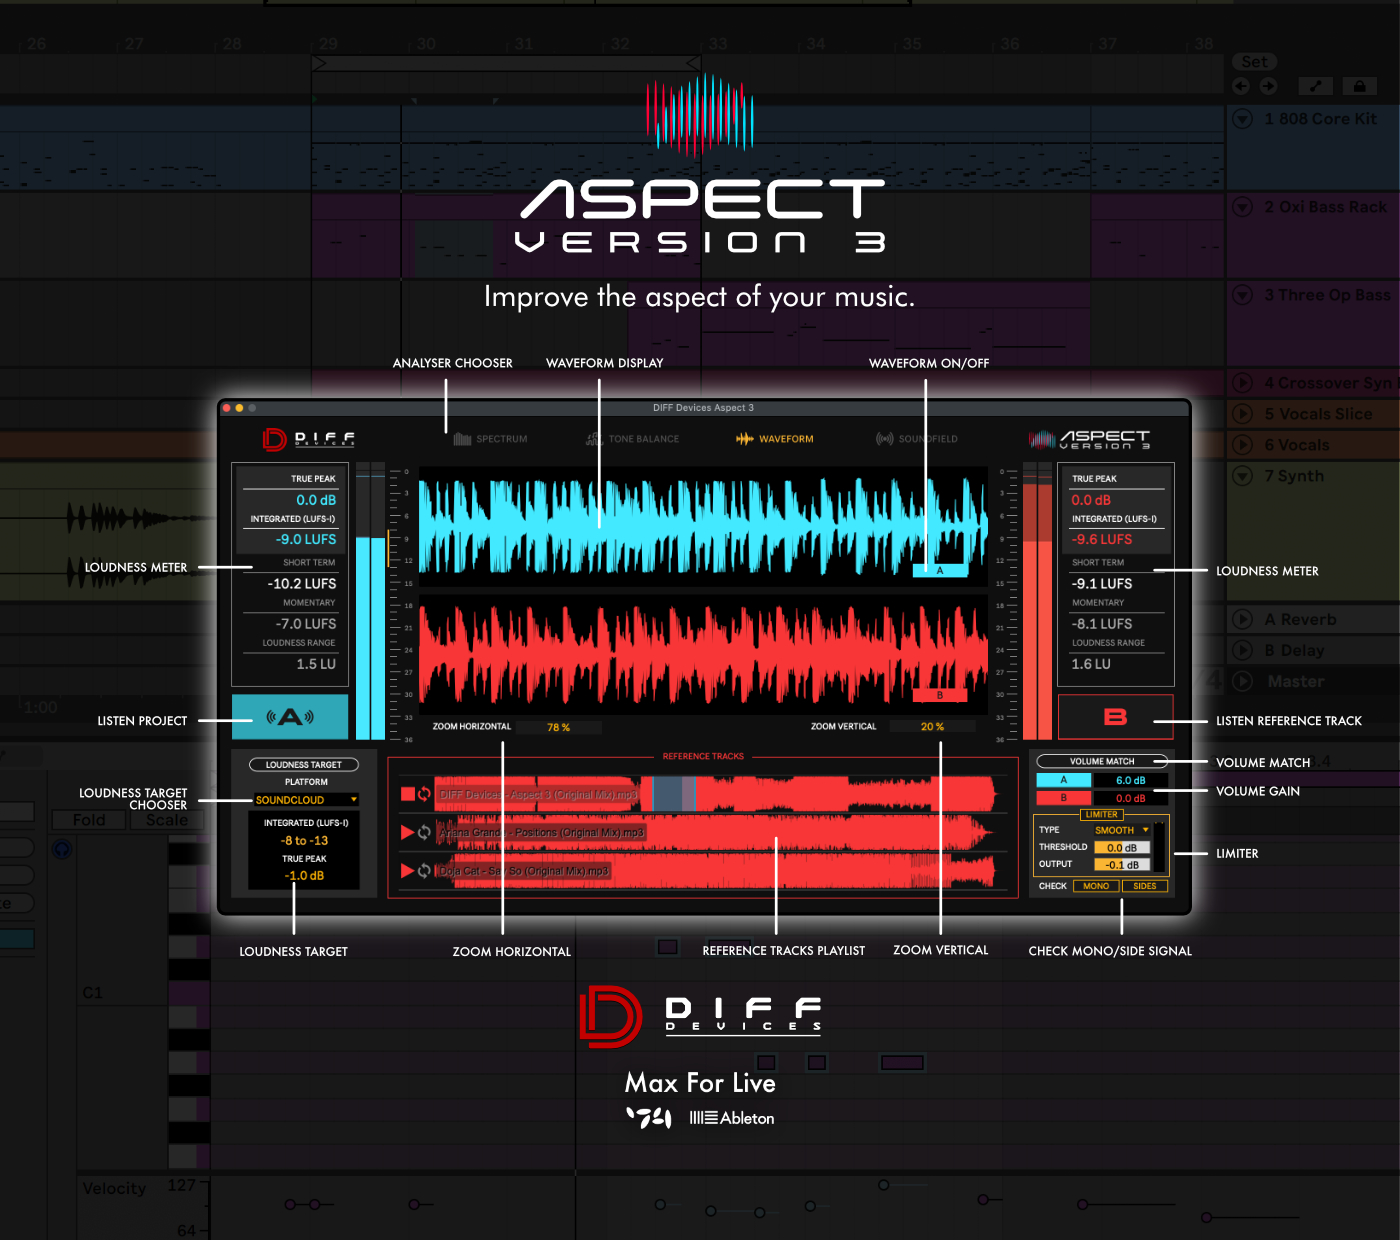Click the next locator arrow beside Set in Ableton

click(x=1268, y=86)
